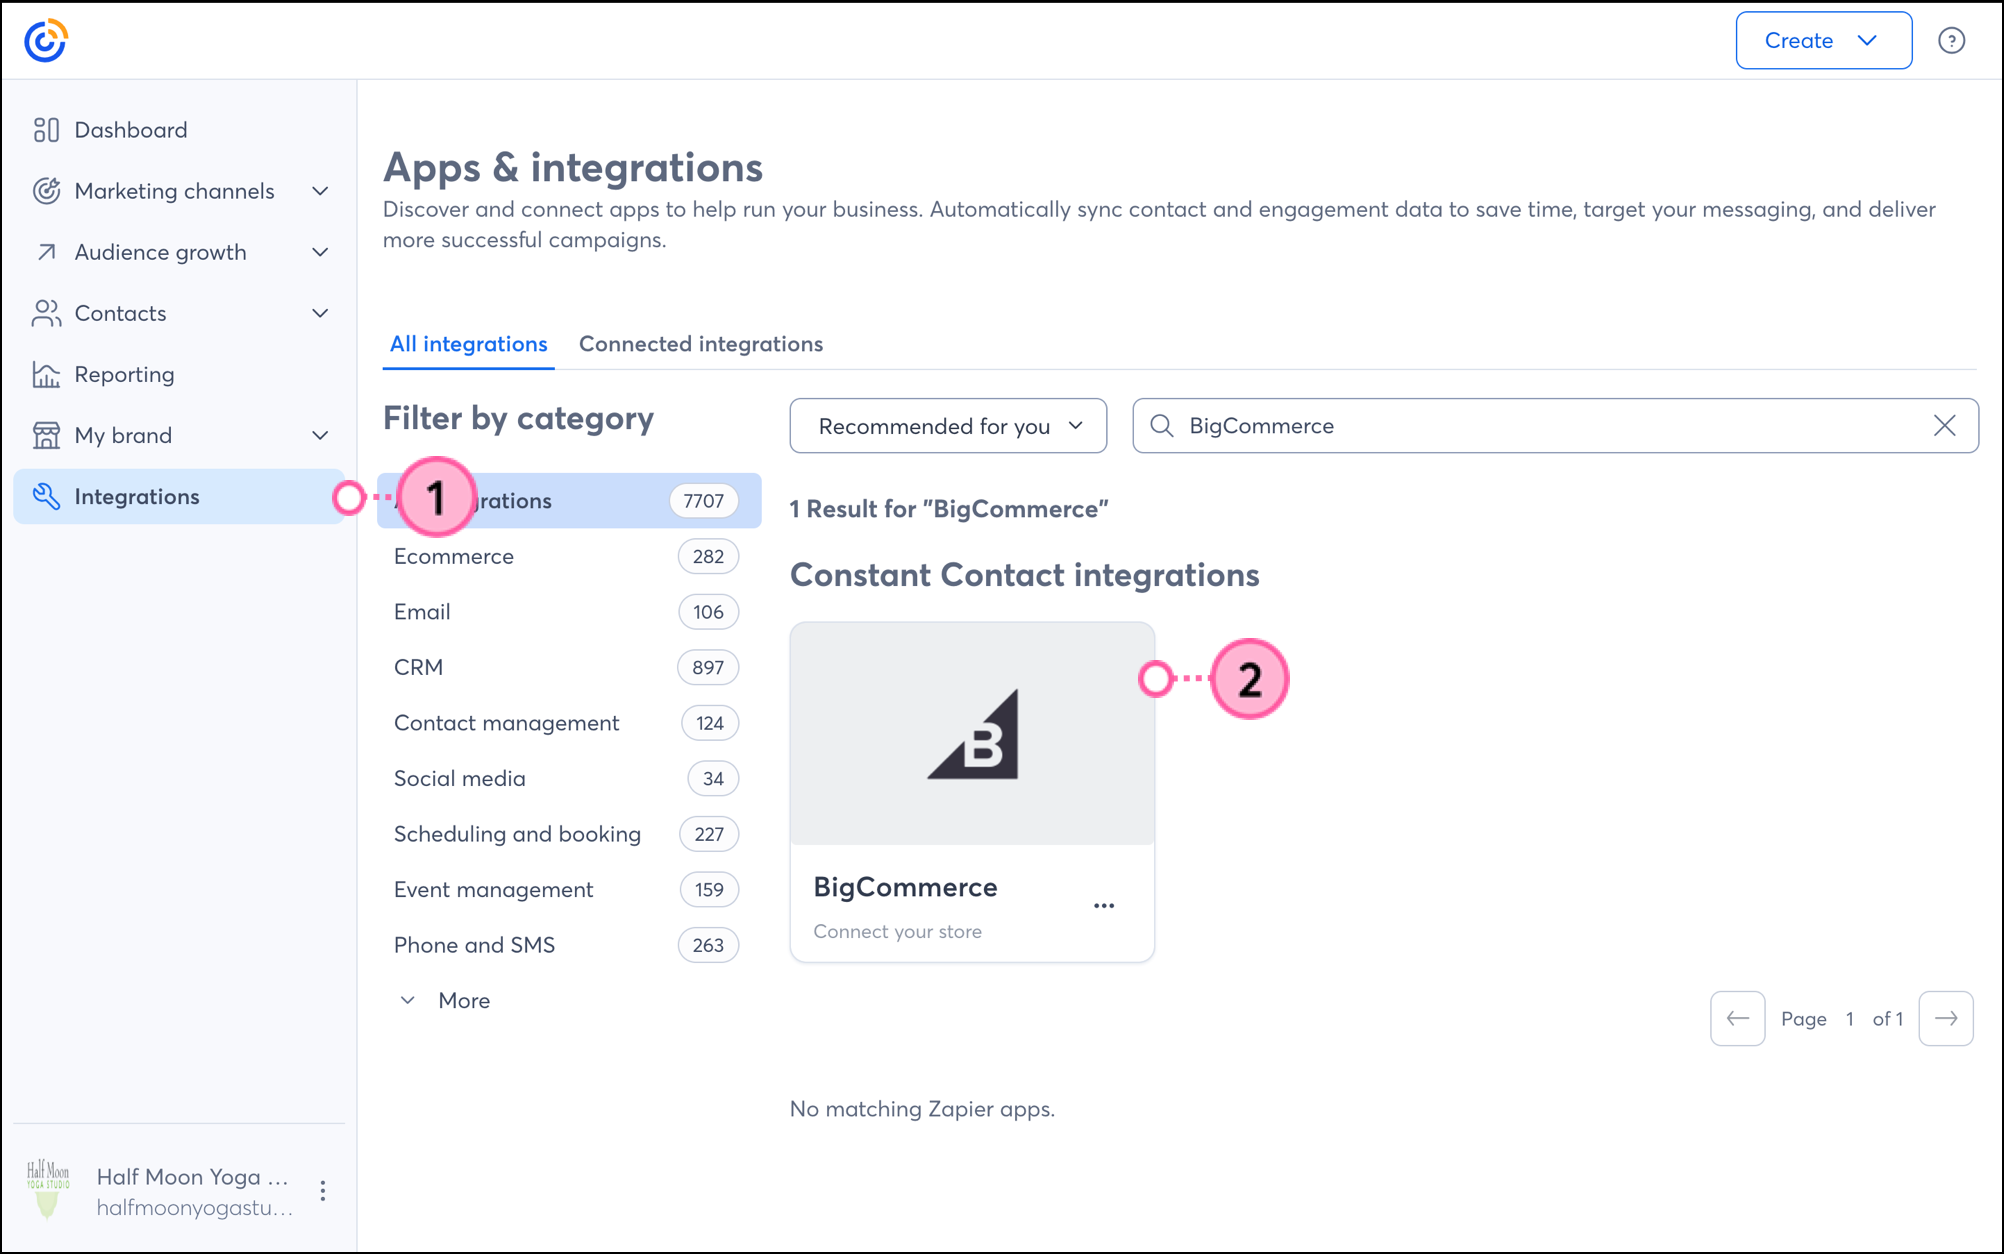Screen dimensions: 2004x1254
Task: Click the Half Moon Yoga studio logo
Action: coord(47,1189)
